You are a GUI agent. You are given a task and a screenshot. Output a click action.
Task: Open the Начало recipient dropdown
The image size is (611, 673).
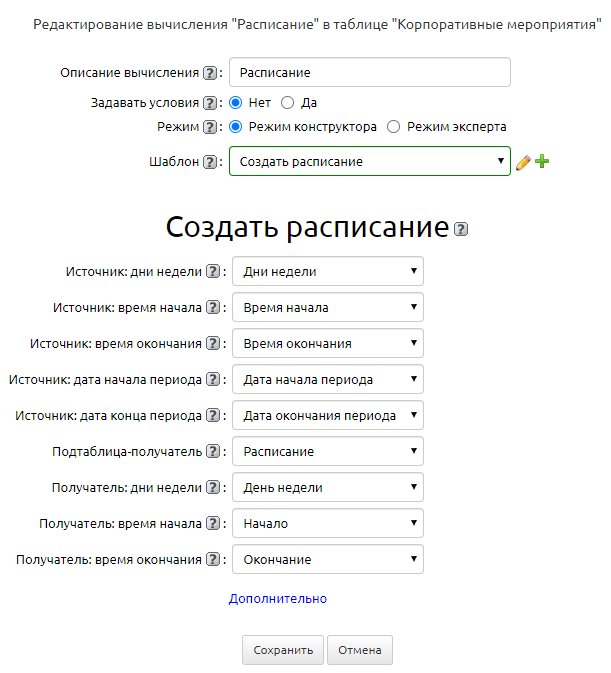click(328, 524)
